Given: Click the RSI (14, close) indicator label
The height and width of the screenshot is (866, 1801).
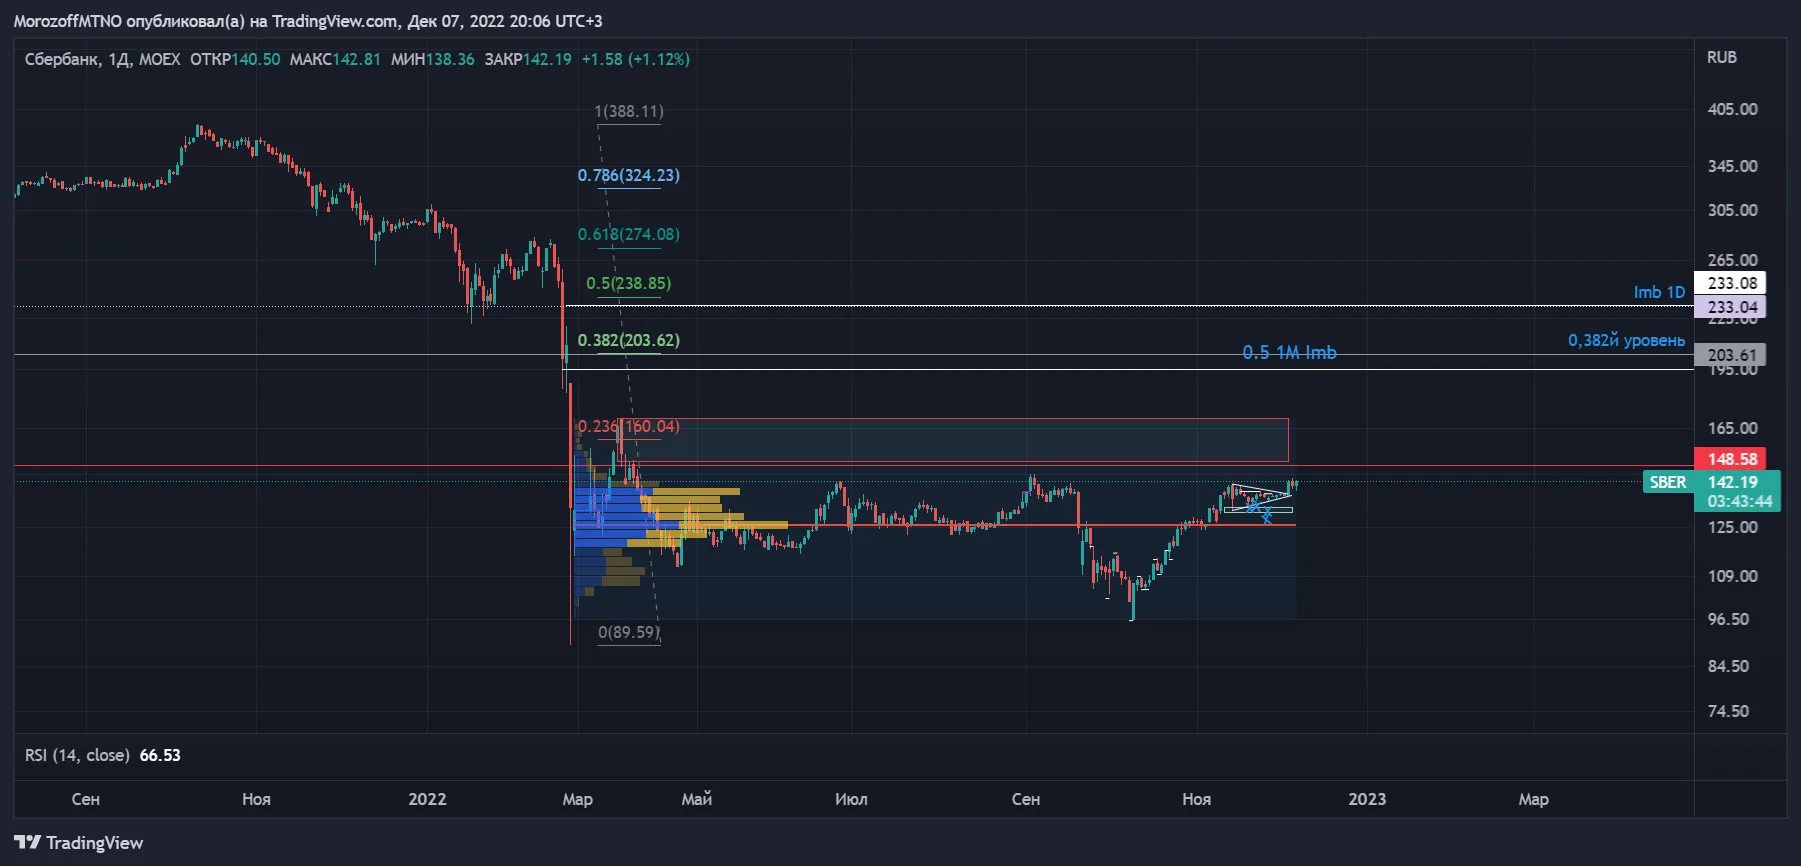Looking at the screenshot, I should pyautogui.click(x=77, y=755).
